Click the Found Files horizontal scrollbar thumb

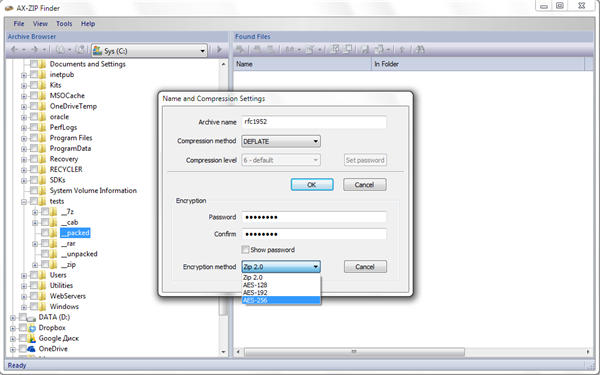354,352
